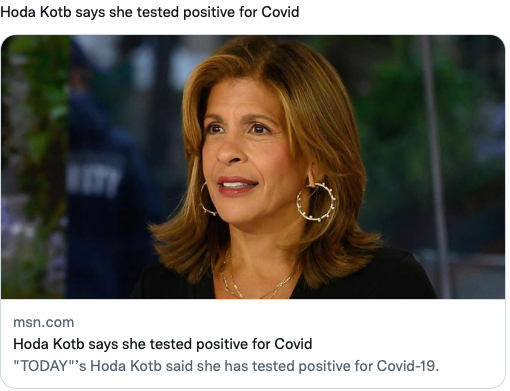Click the white footer area of link card
The width and height of the screenshot is (510, 391).
253,343
